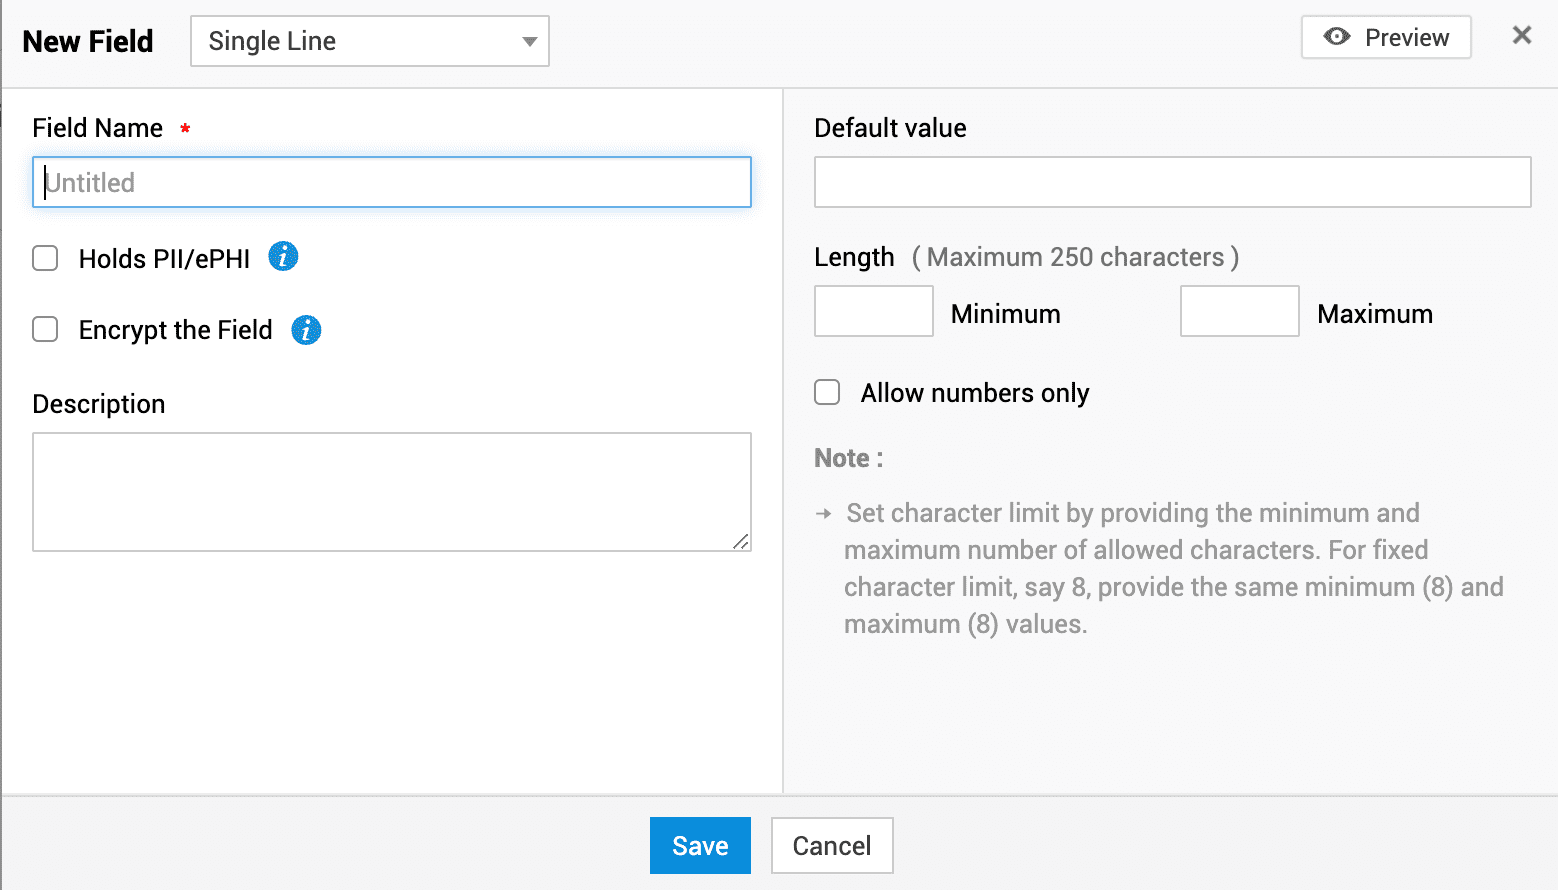Viewport: 1558px width, 890px height.
Task: Focus the Field Name input box
Action: click(x=391, y=183)
